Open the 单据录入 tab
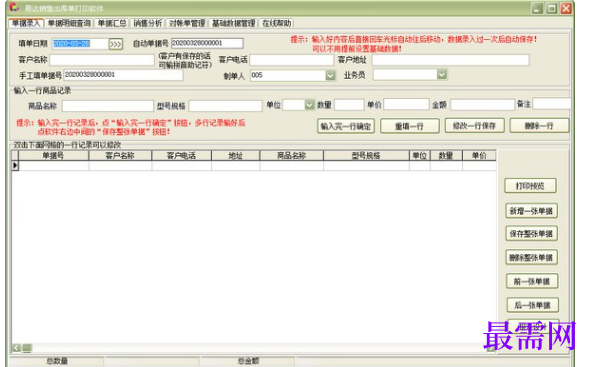Image resolution: width=595 pixels, height=367 pixels. (x=26, y=23)
